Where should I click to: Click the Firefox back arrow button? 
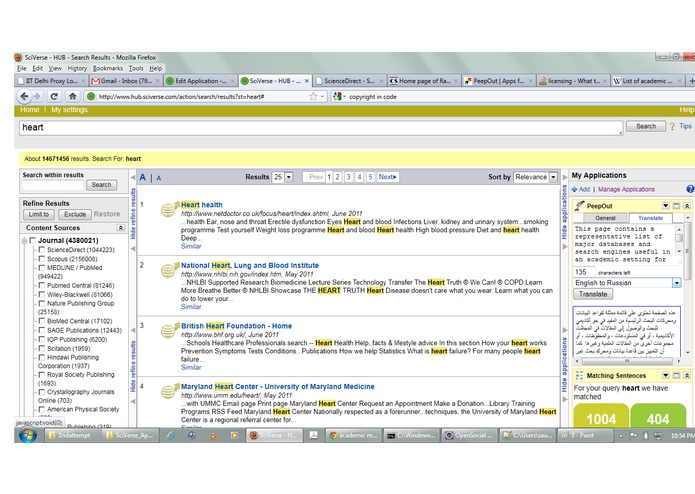tap(24, 96)
